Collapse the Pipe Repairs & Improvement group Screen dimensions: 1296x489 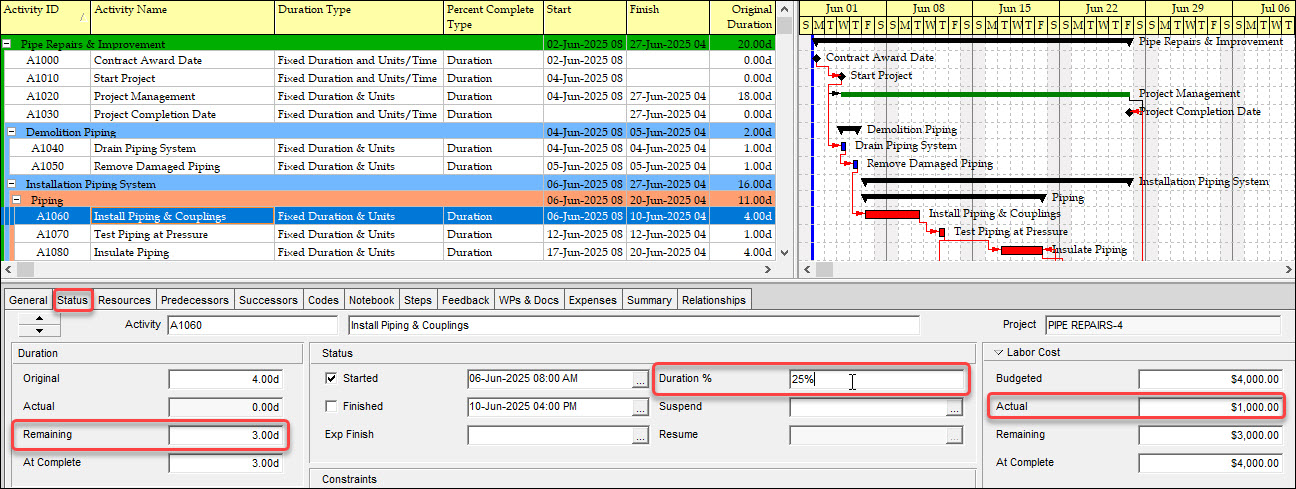[8, 44]
